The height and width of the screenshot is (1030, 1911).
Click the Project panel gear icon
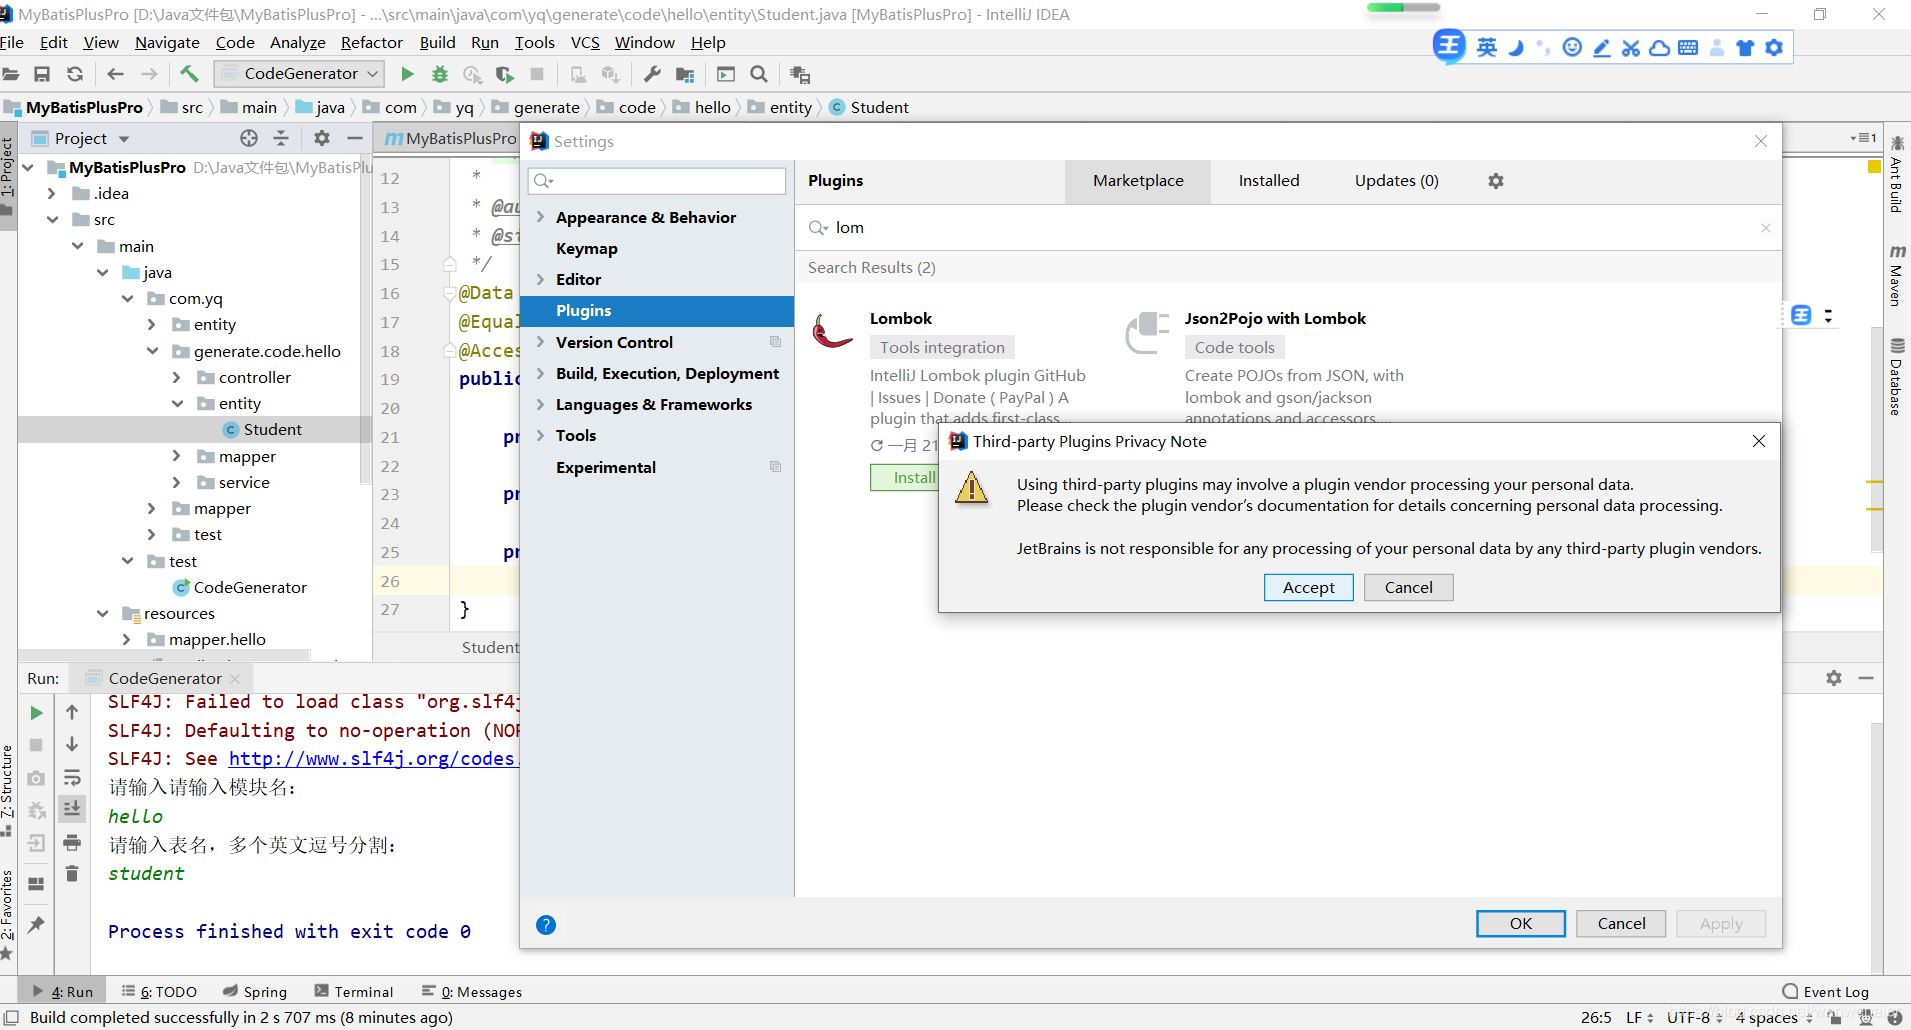pos(321,138)
